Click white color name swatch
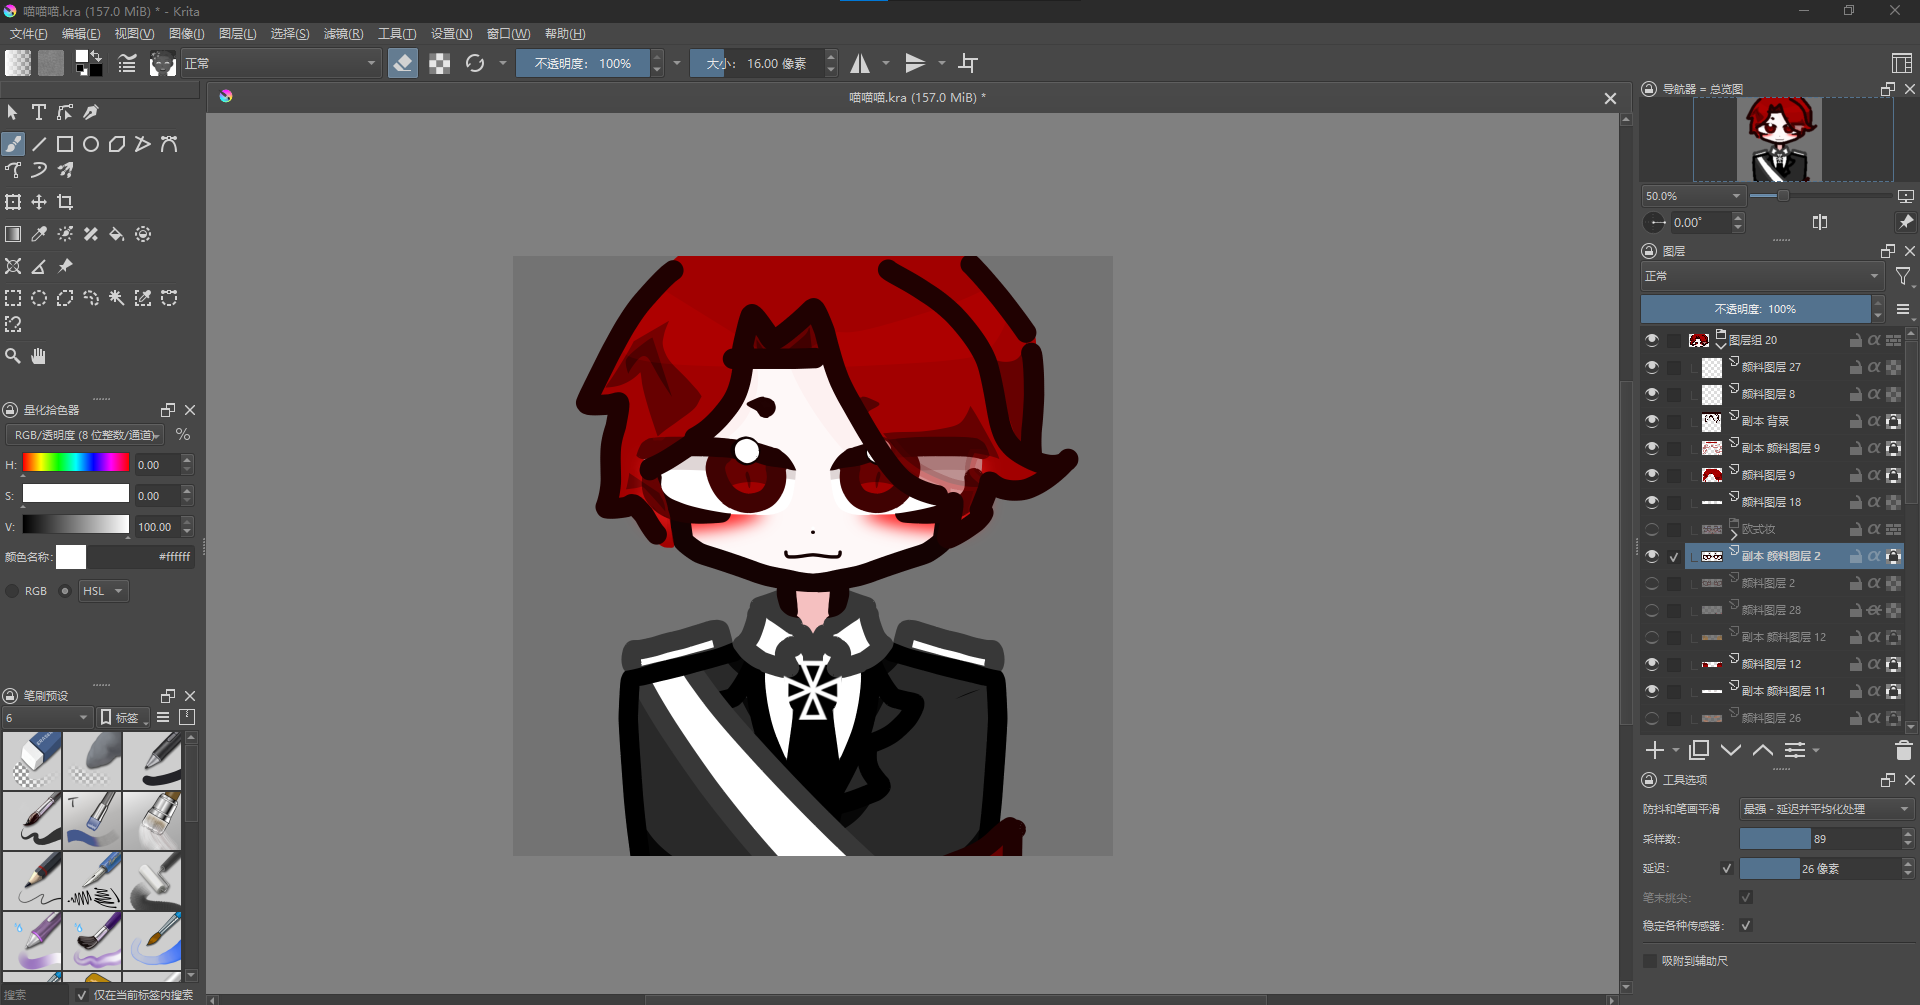1920x1005 pixels. [x=71, y=557]
